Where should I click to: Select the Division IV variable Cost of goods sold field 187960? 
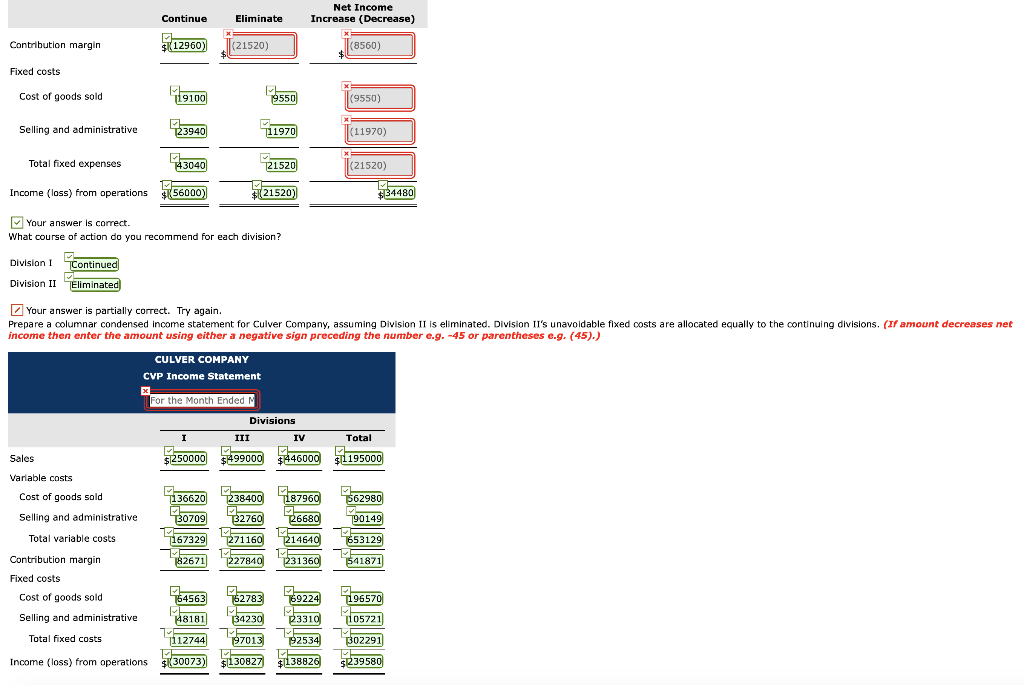[x=301, y=498]
